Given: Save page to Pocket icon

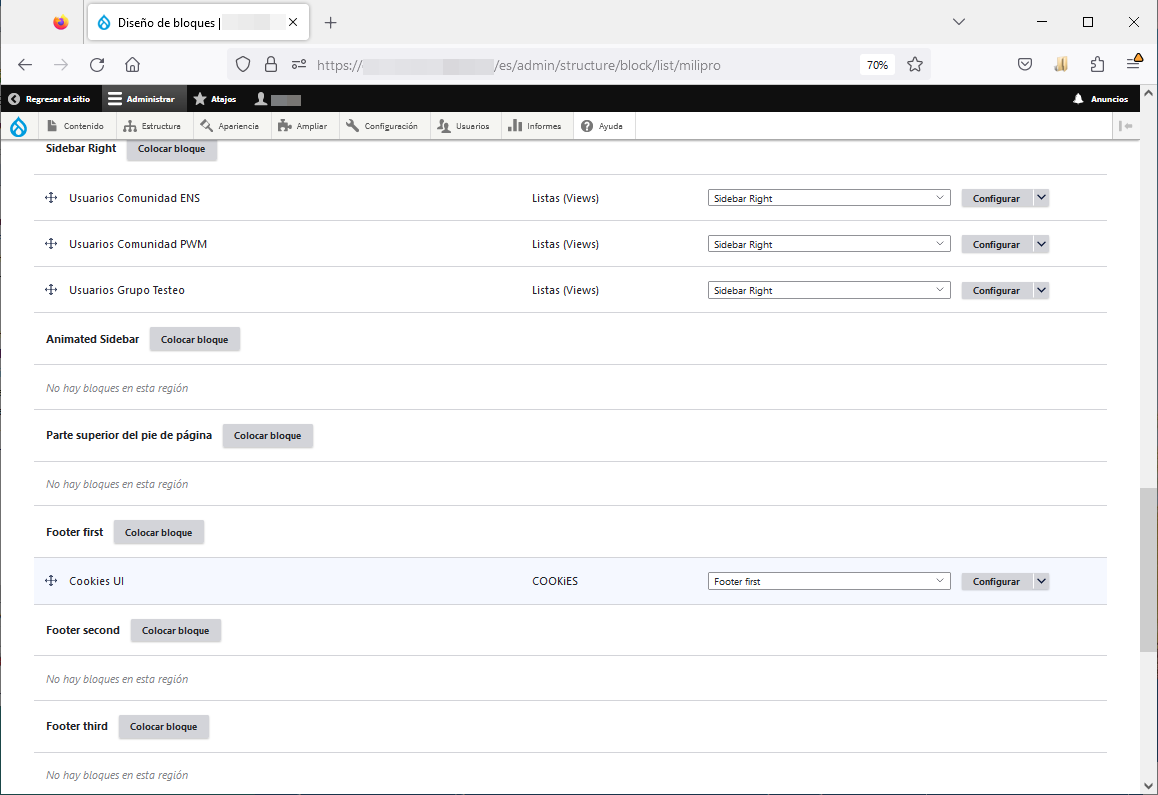Looking at the screenshot, I should (x=1025, y=65).
